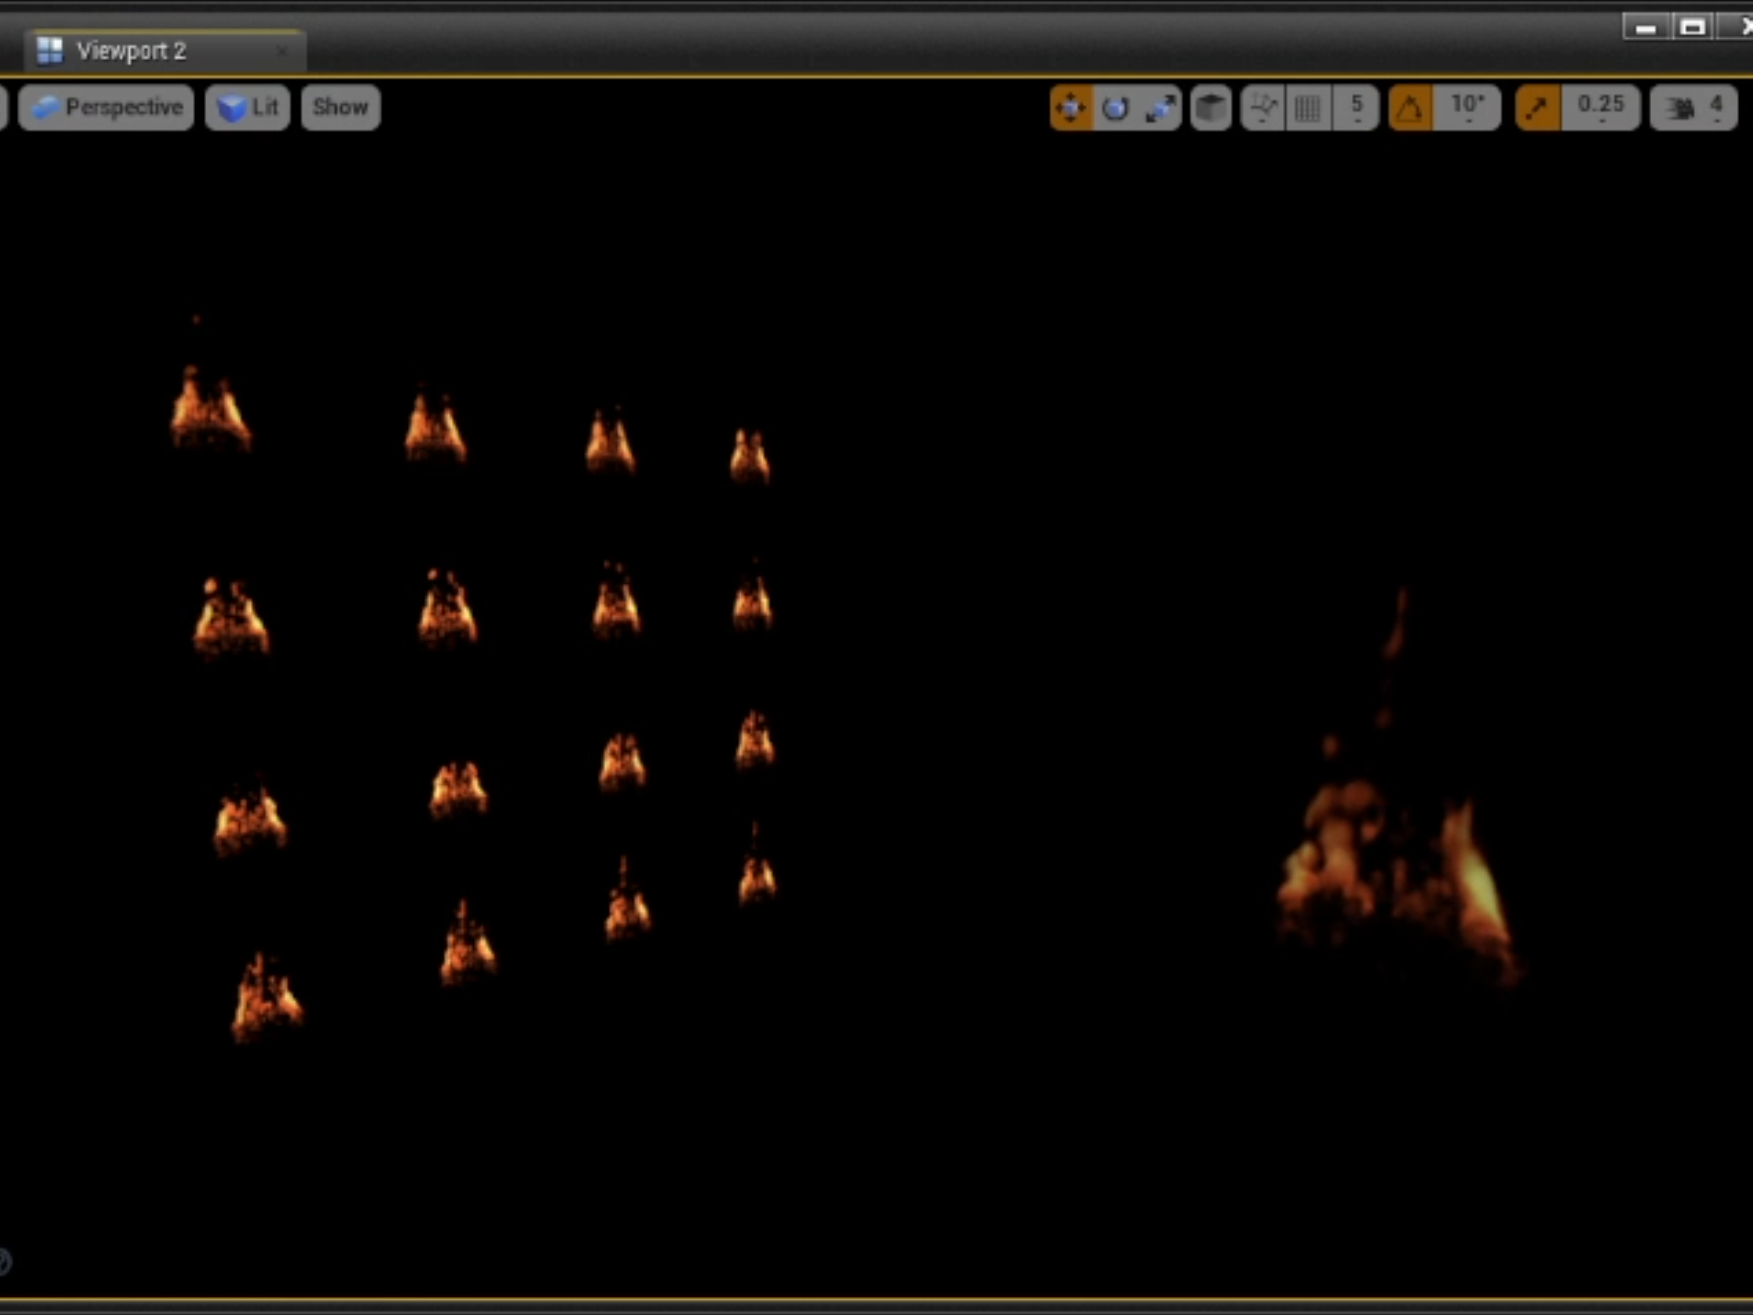Open the grid snap size 5 dropdown
1753x1315 pixels.
tap(1357, 108)
